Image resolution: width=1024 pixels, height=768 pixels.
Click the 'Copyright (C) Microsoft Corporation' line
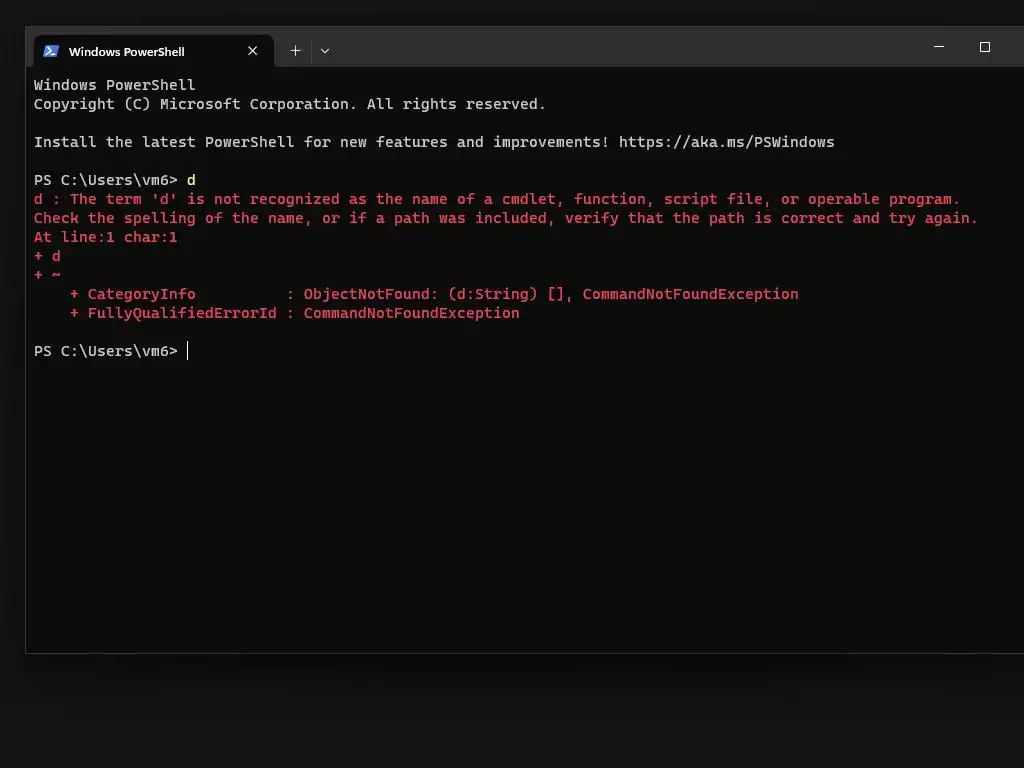point(289,104)
